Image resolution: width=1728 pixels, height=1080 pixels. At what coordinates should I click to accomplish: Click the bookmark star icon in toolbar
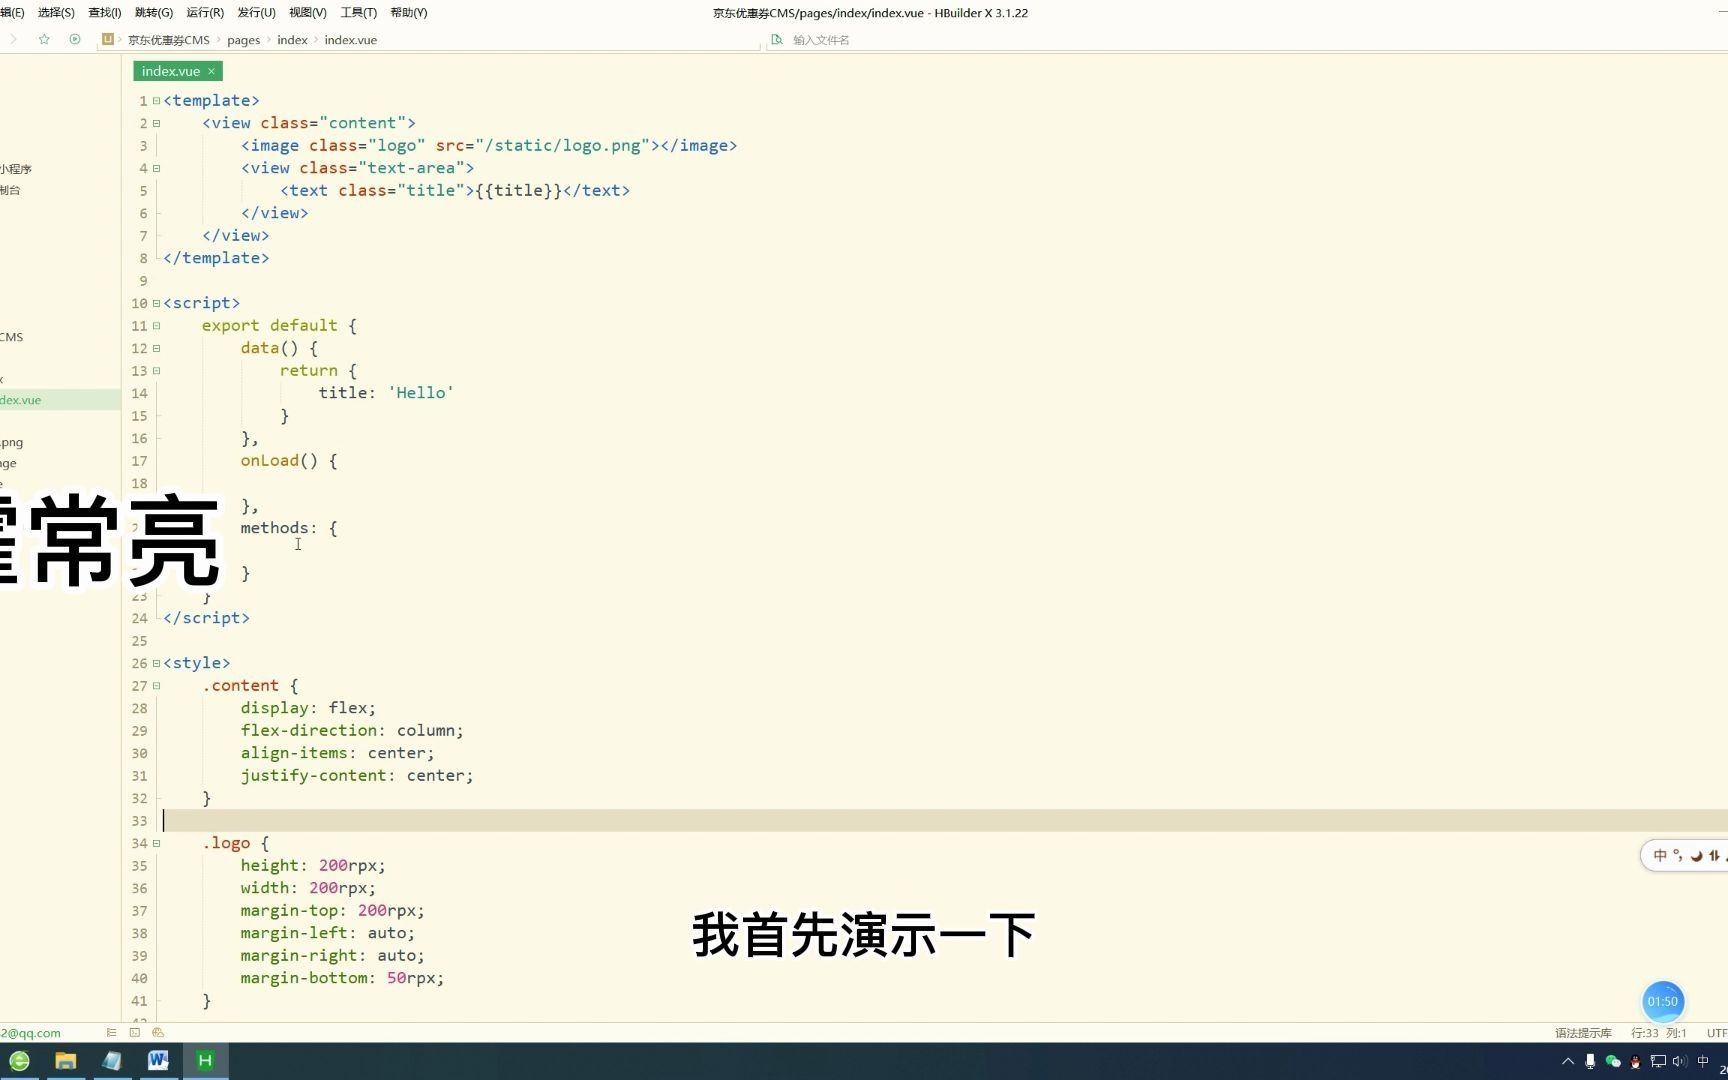[x=44, y=39]
